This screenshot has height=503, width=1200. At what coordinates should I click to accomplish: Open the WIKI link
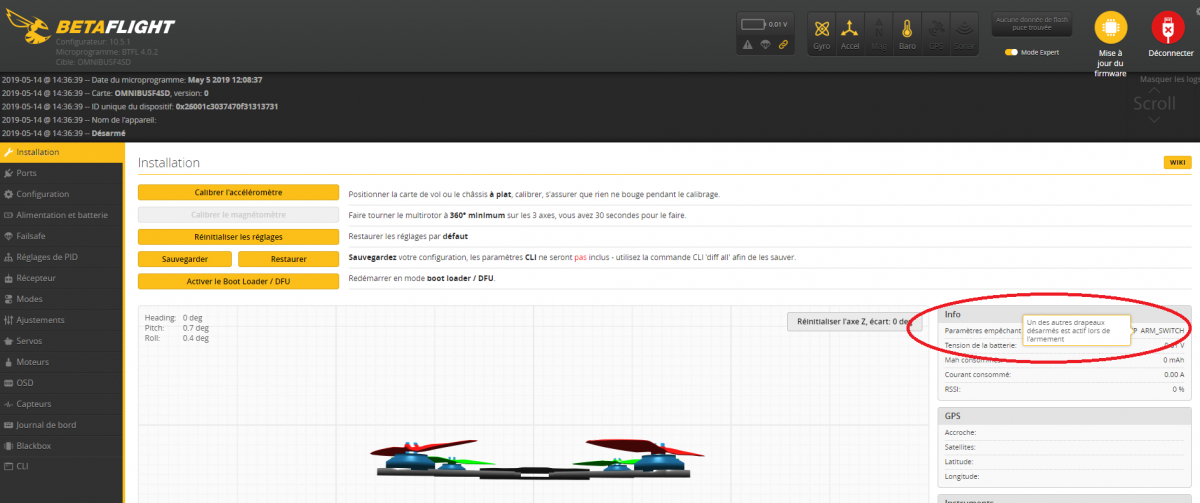point(1177,163)
